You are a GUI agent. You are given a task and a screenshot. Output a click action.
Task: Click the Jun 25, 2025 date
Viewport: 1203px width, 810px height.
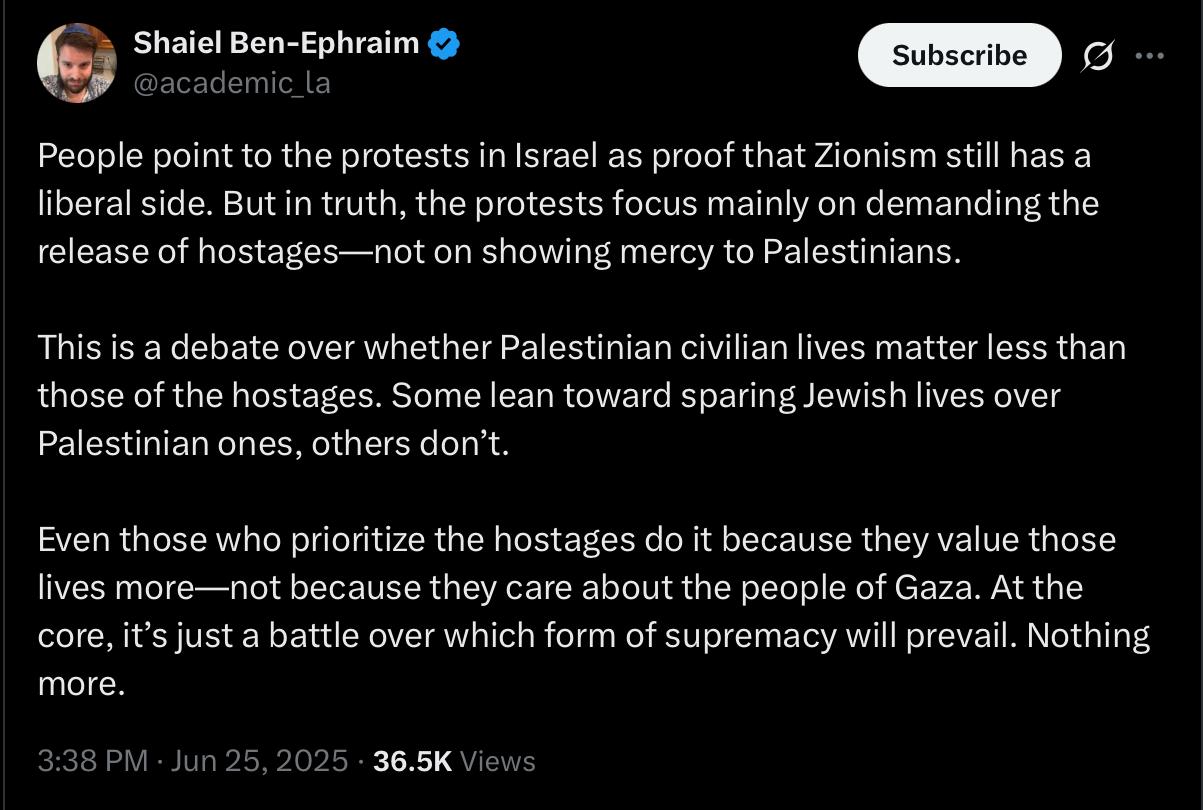click(260, 761)
